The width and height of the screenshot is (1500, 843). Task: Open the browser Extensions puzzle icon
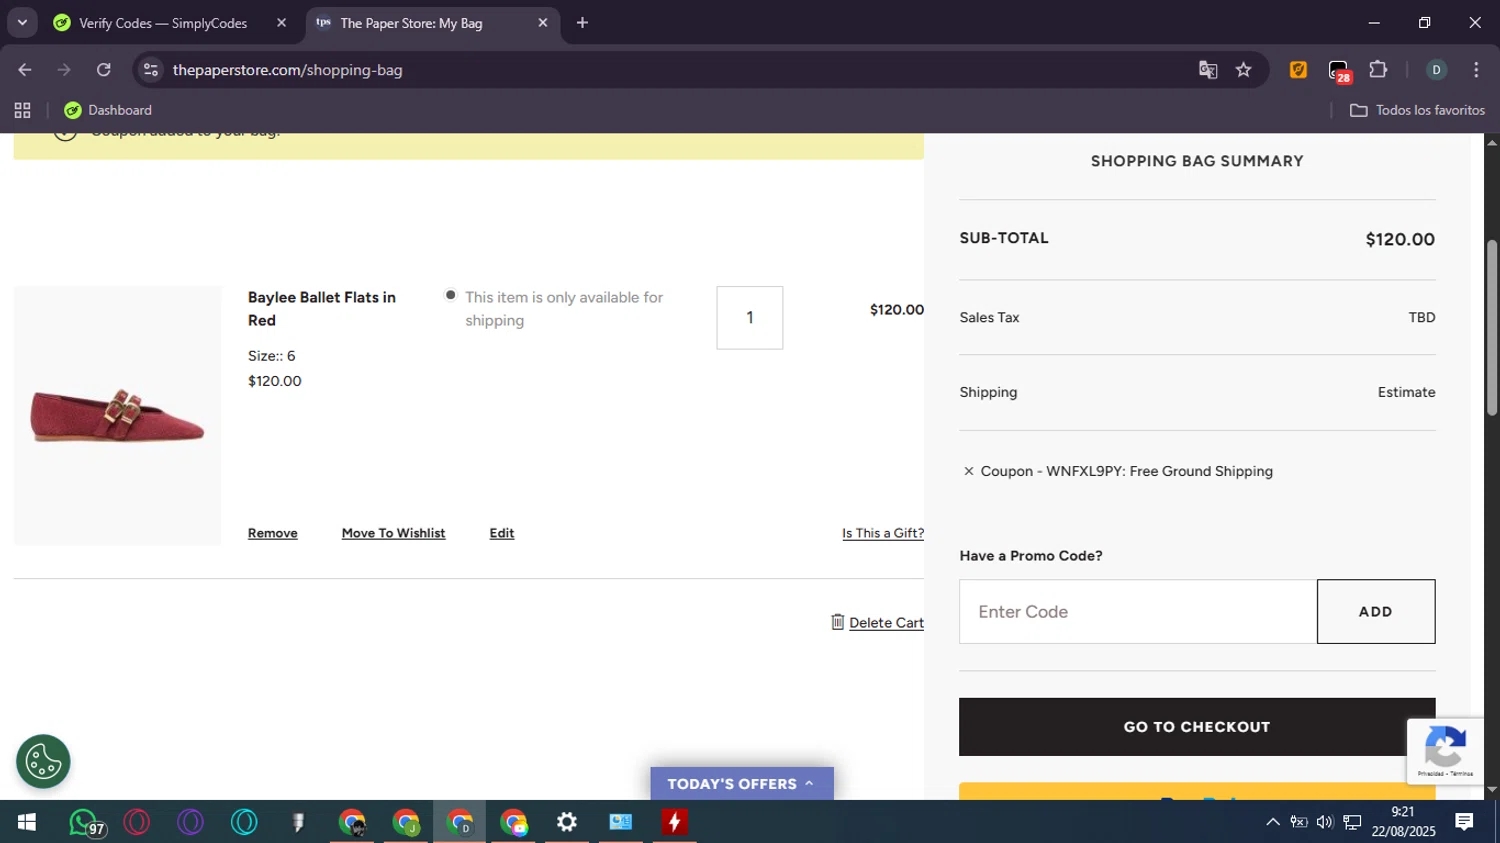[x=1378, y=70]
